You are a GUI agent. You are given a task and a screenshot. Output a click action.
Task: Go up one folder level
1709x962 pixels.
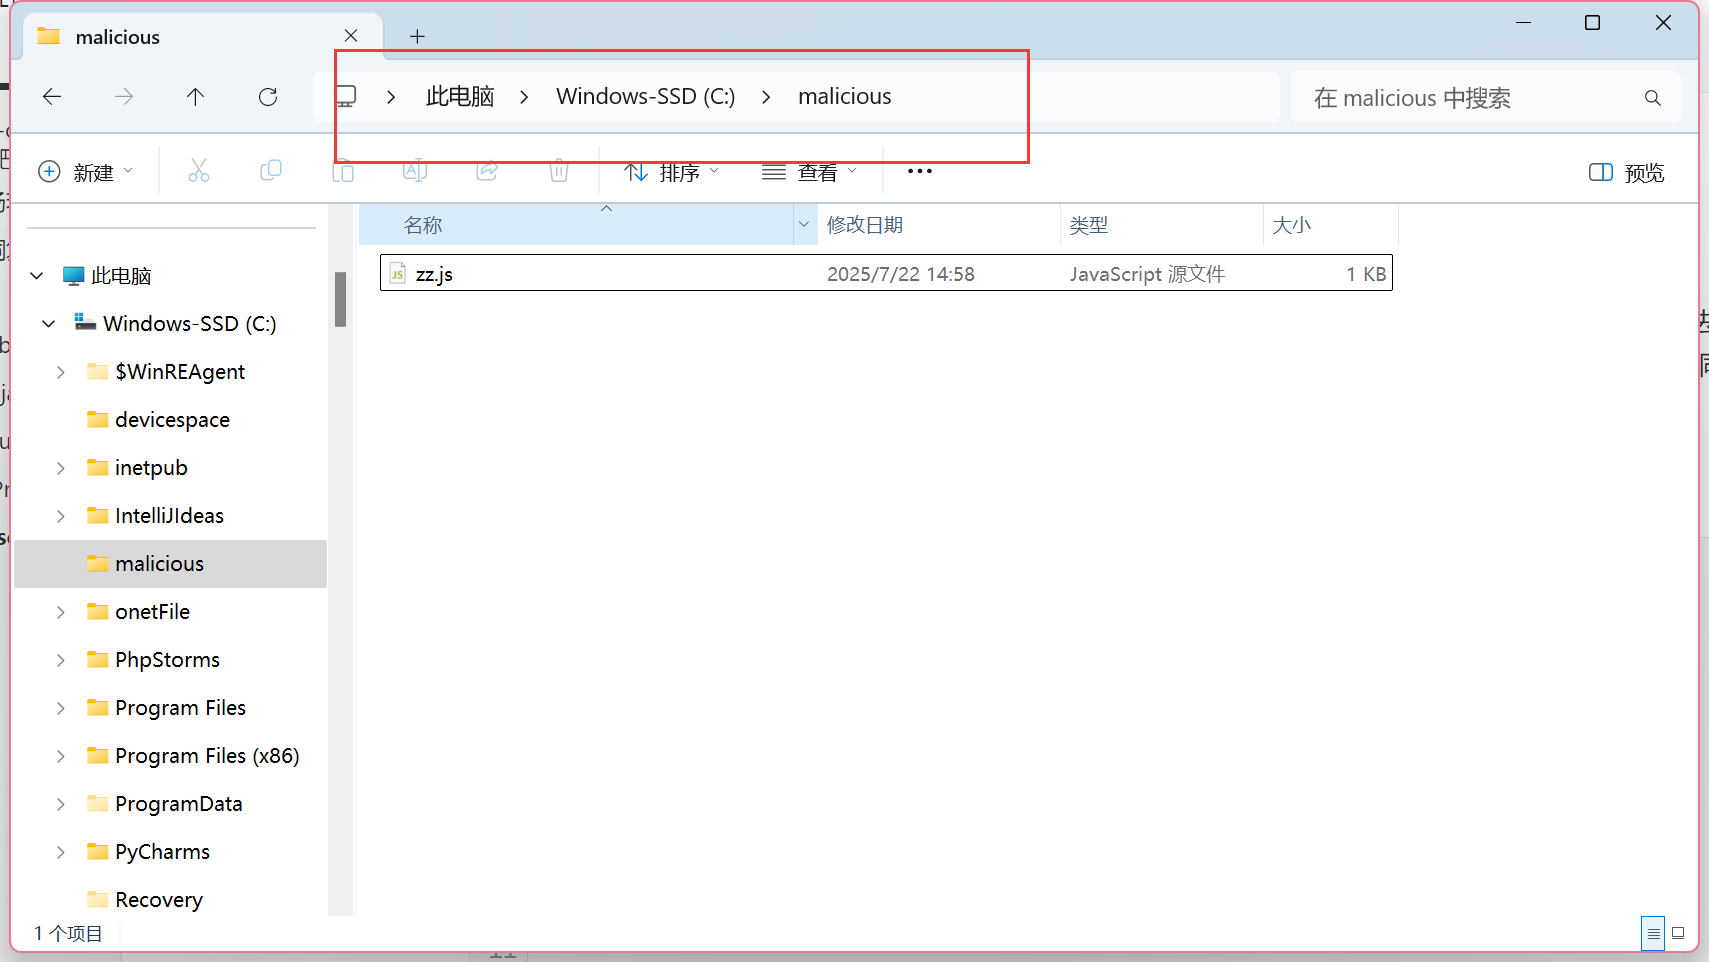pyautogui.click(x=195, y=97)
